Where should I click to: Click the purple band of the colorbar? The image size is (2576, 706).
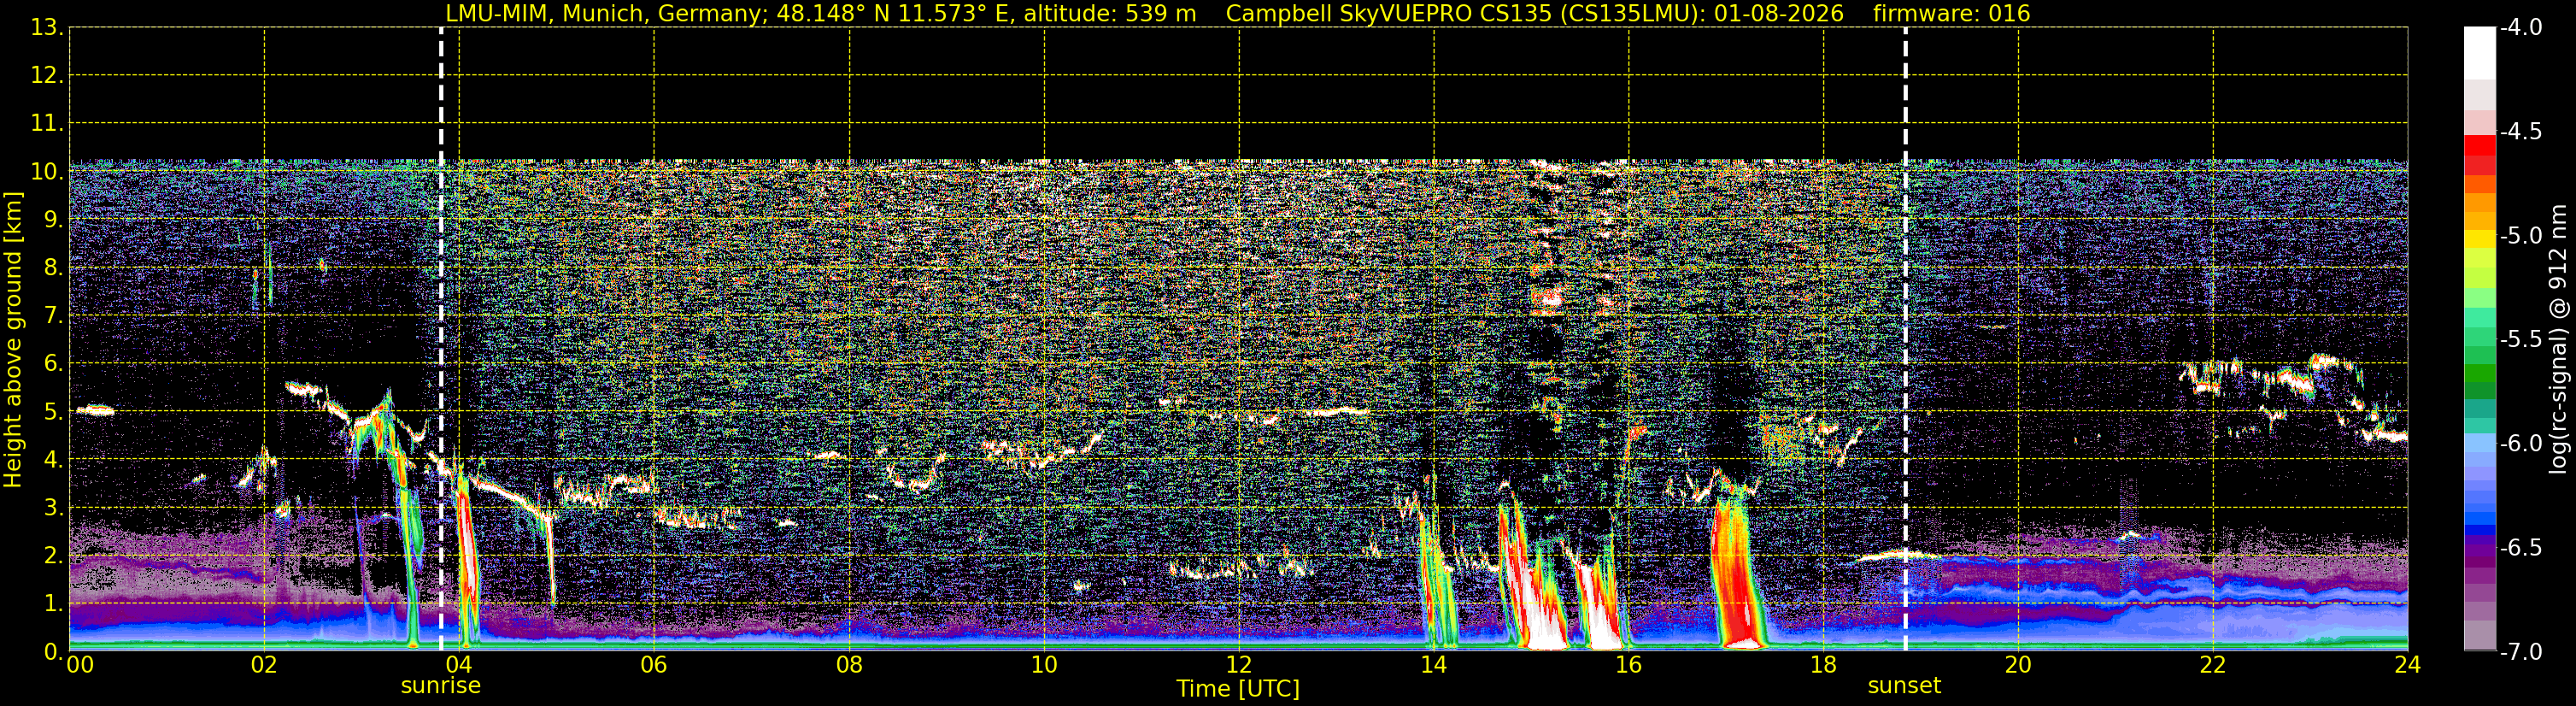[2479, 550]
